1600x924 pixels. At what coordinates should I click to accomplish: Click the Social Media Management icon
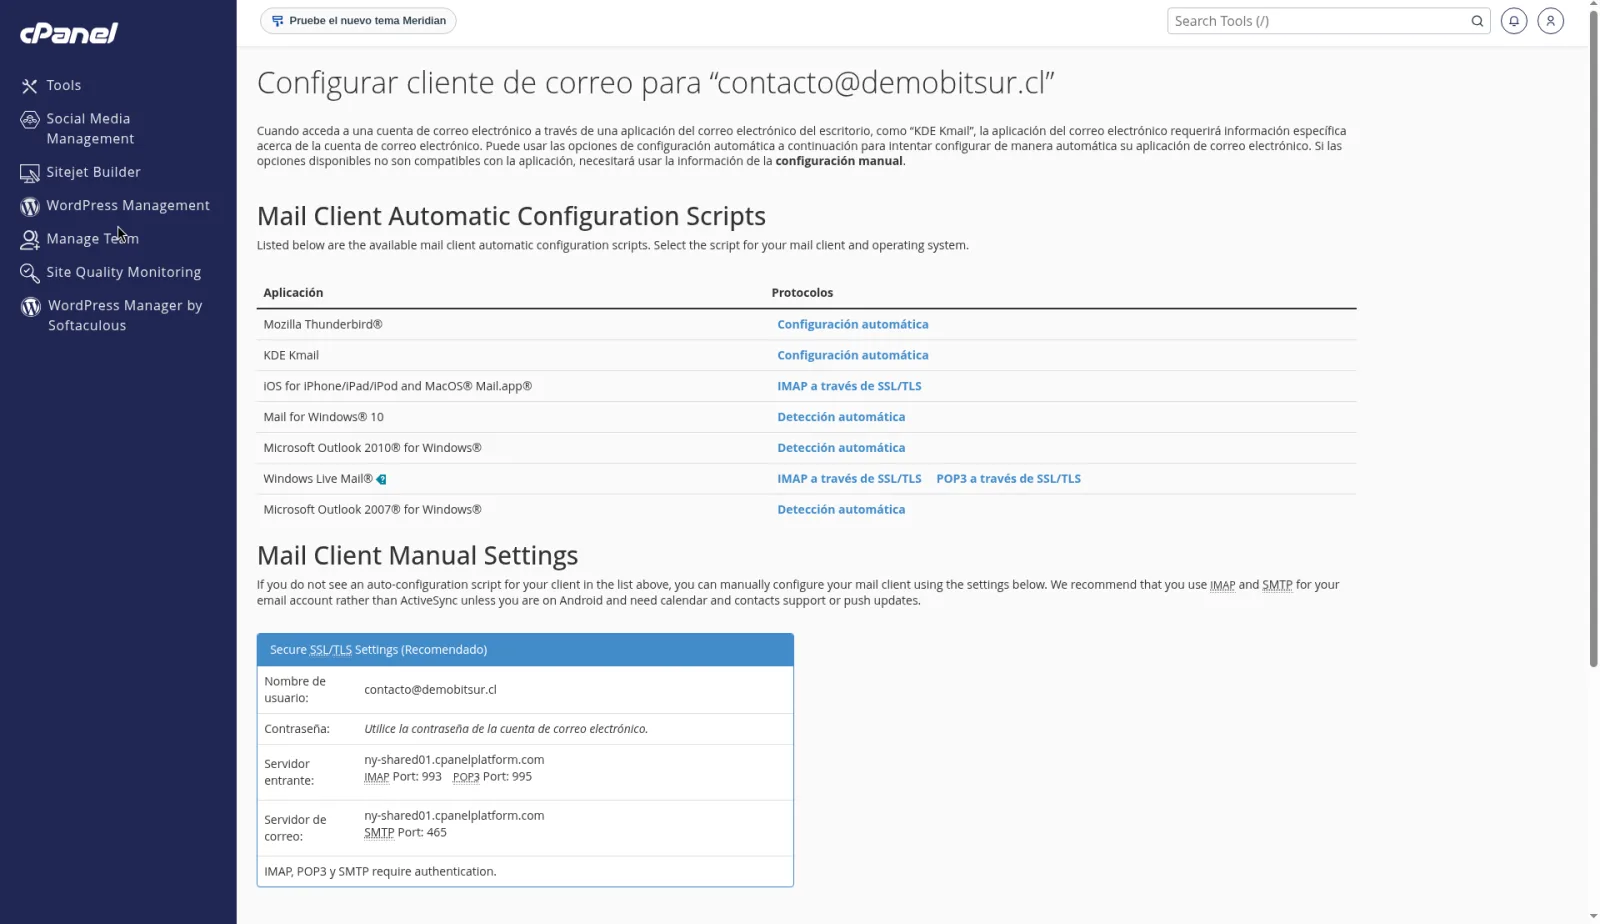coord(30,120)
